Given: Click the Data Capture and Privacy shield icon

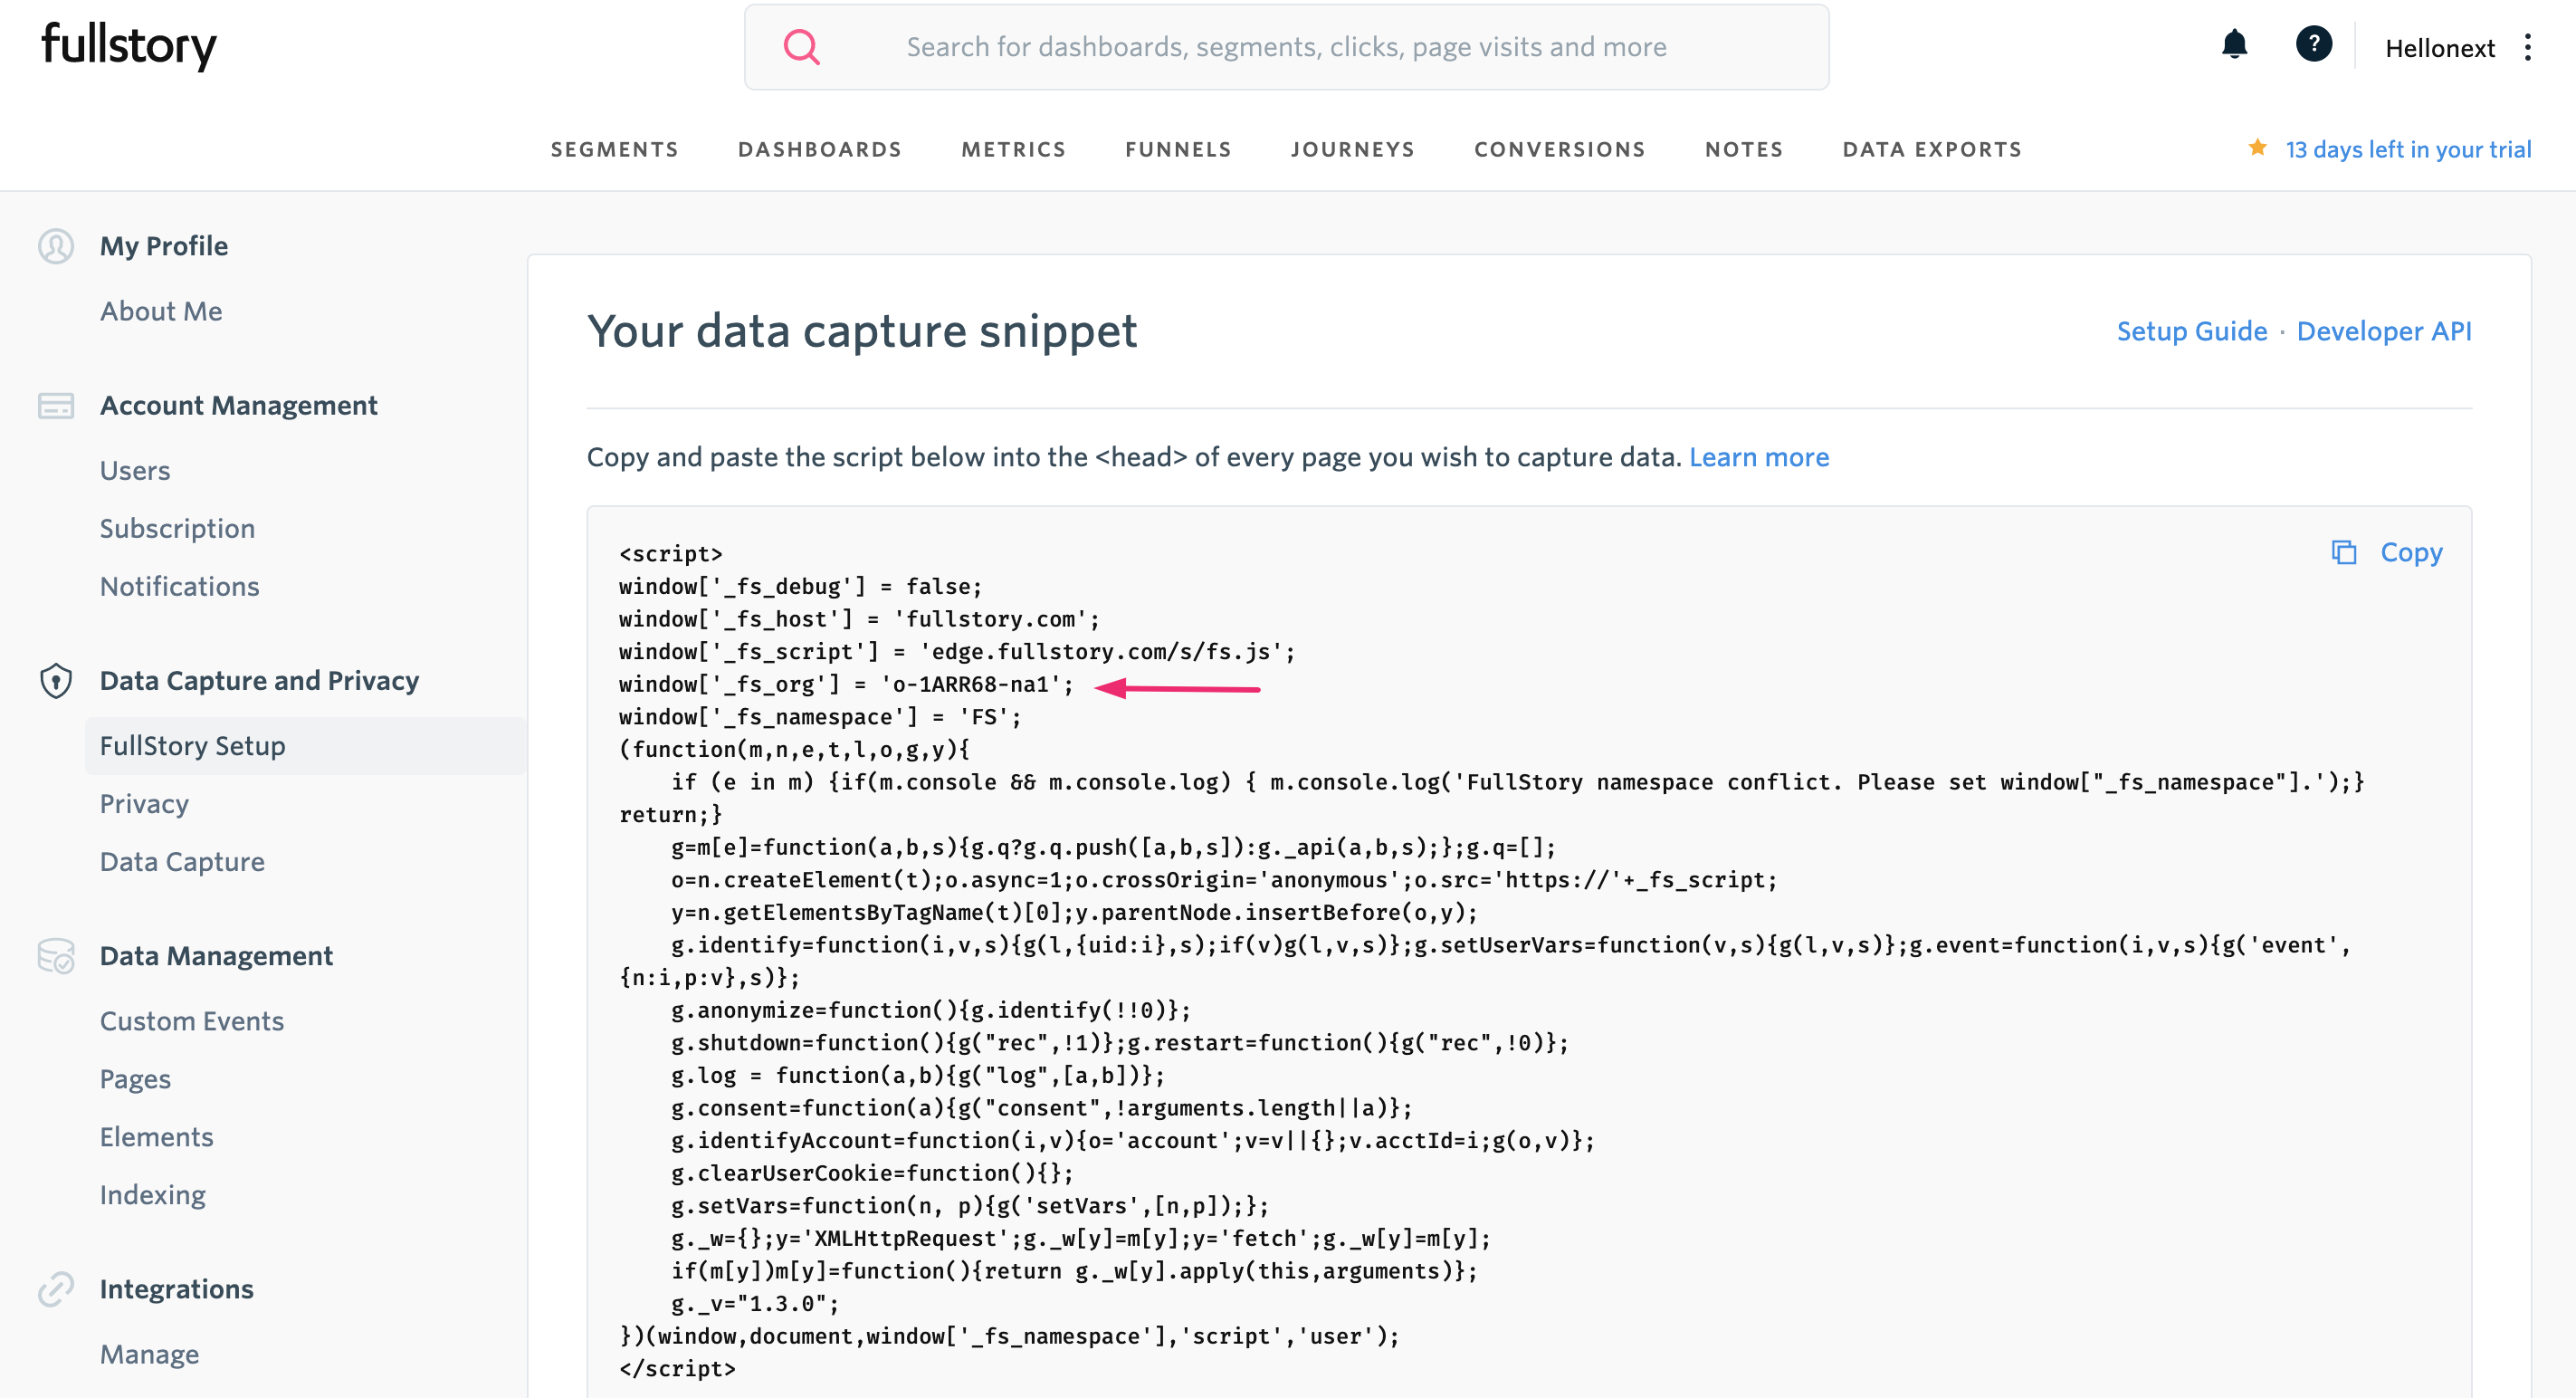Looking at the screenshot, I should (56, 680).
